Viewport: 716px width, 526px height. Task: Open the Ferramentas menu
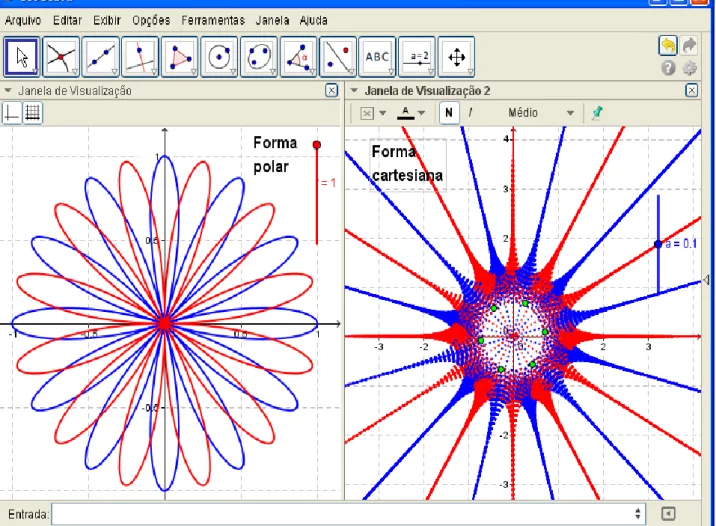click(x=213, y=21)
